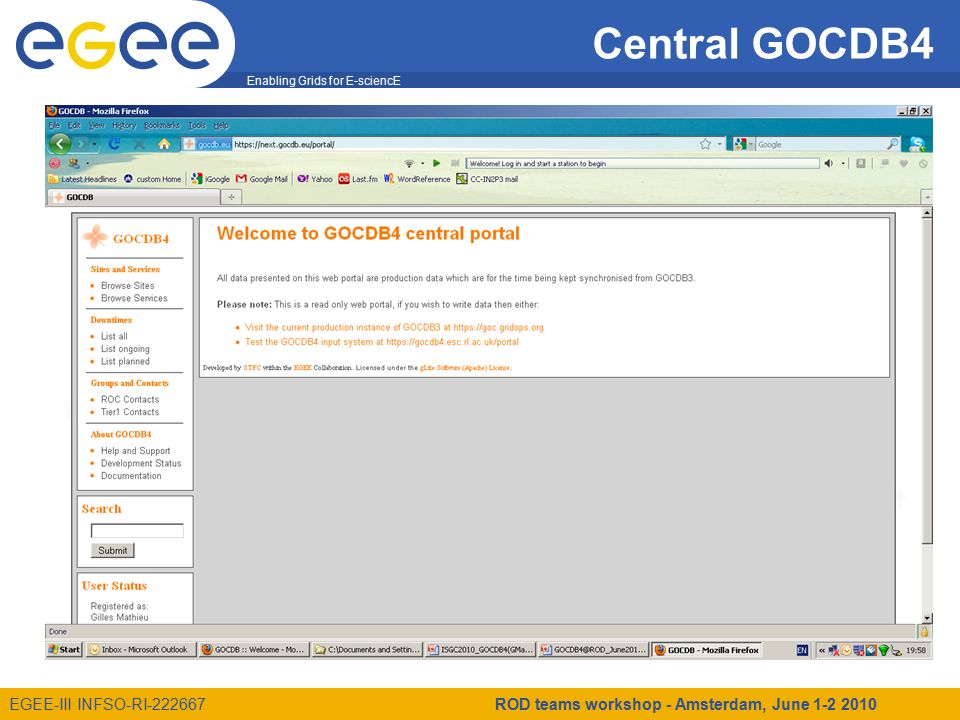Open the Help menu
This screenshot has width=960, height=720.
coord(221,125)
